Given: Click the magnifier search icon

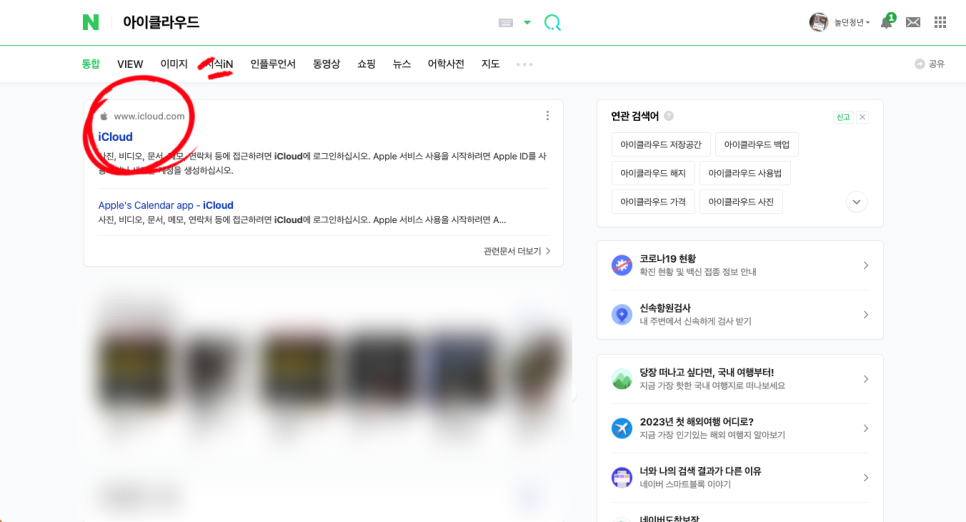Looking at the screenshot, I should point(553,23).
